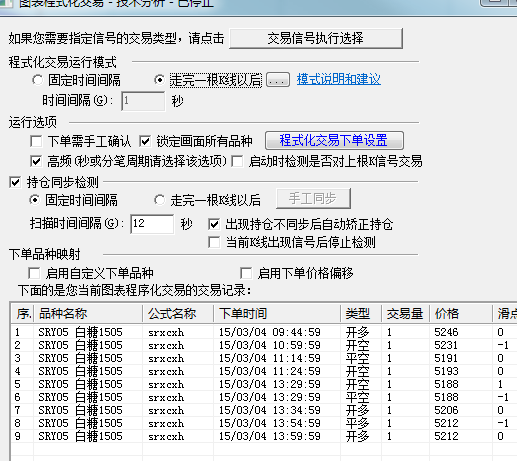Click 开空 type in record 2
This screenshot has height=461, width=517.
click(357, 345)
